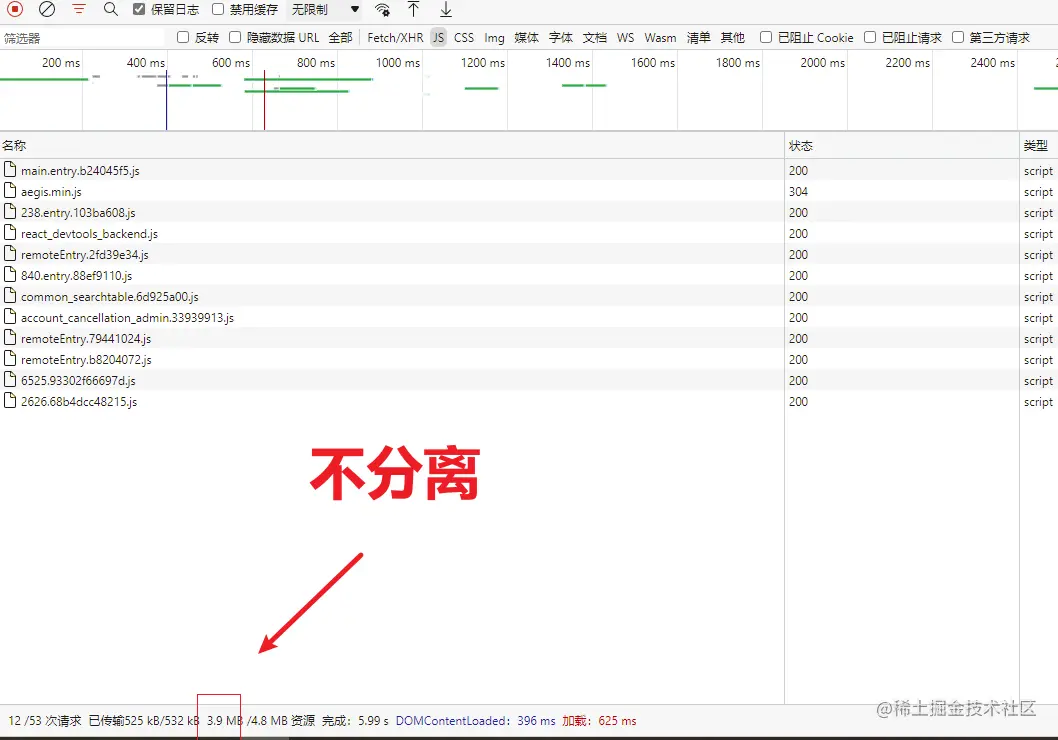Select the 全部 filter type

(x=341, y=38)
